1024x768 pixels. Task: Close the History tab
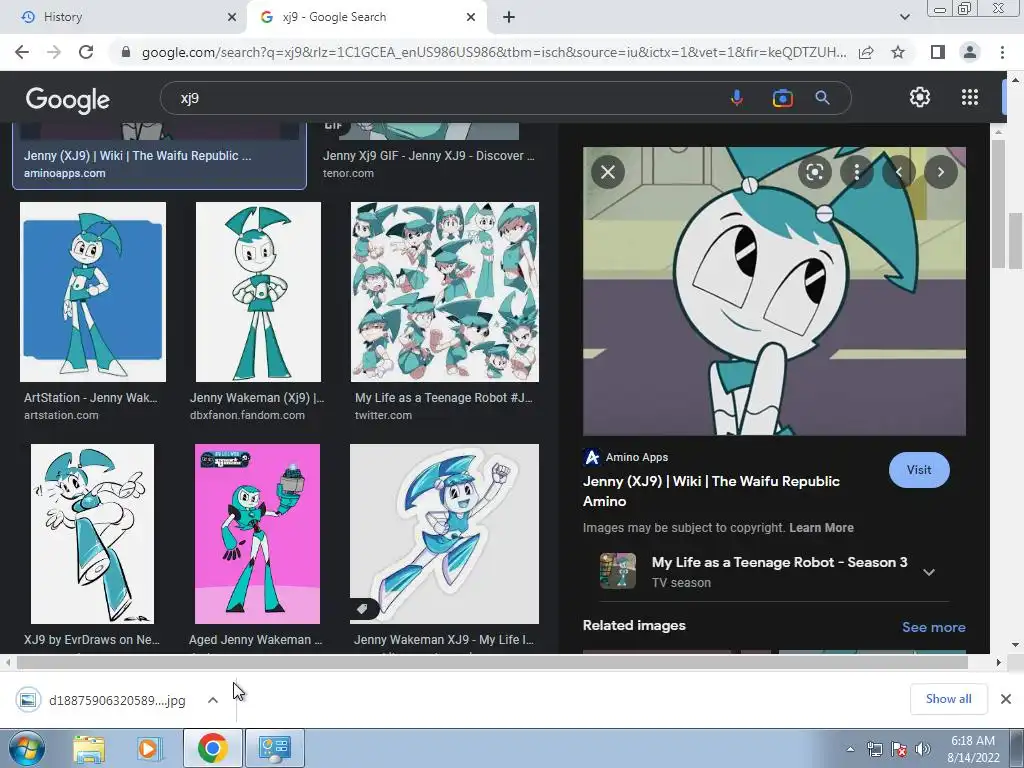coord(232,17)
